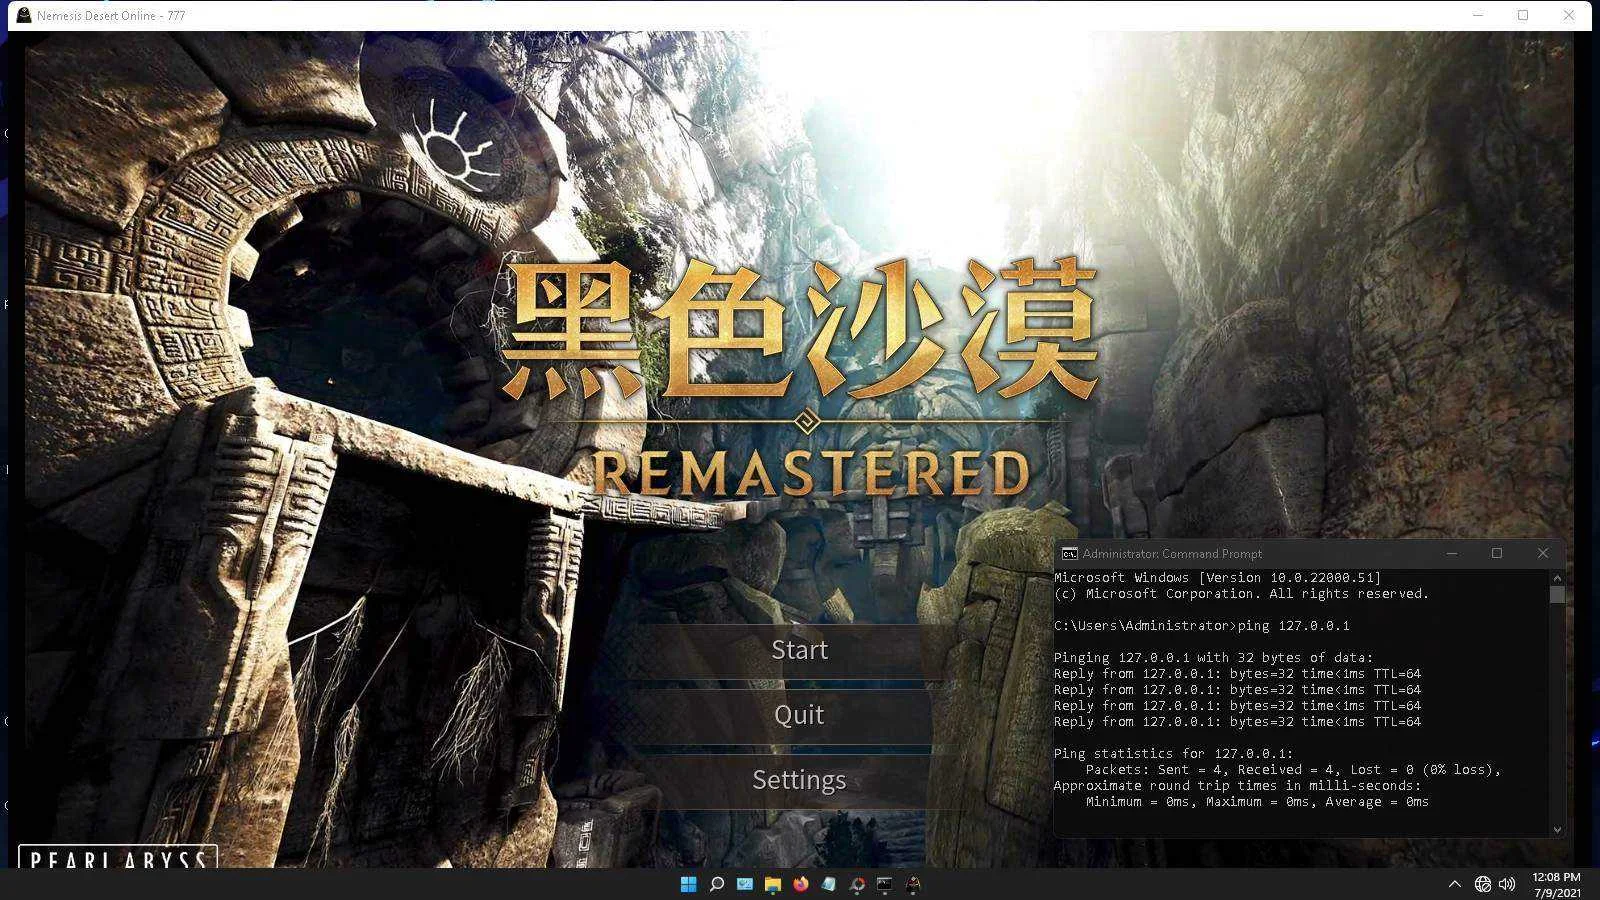Click the "Minimum = 0ms" line

pyautogui.click(x=1257, y=802)
